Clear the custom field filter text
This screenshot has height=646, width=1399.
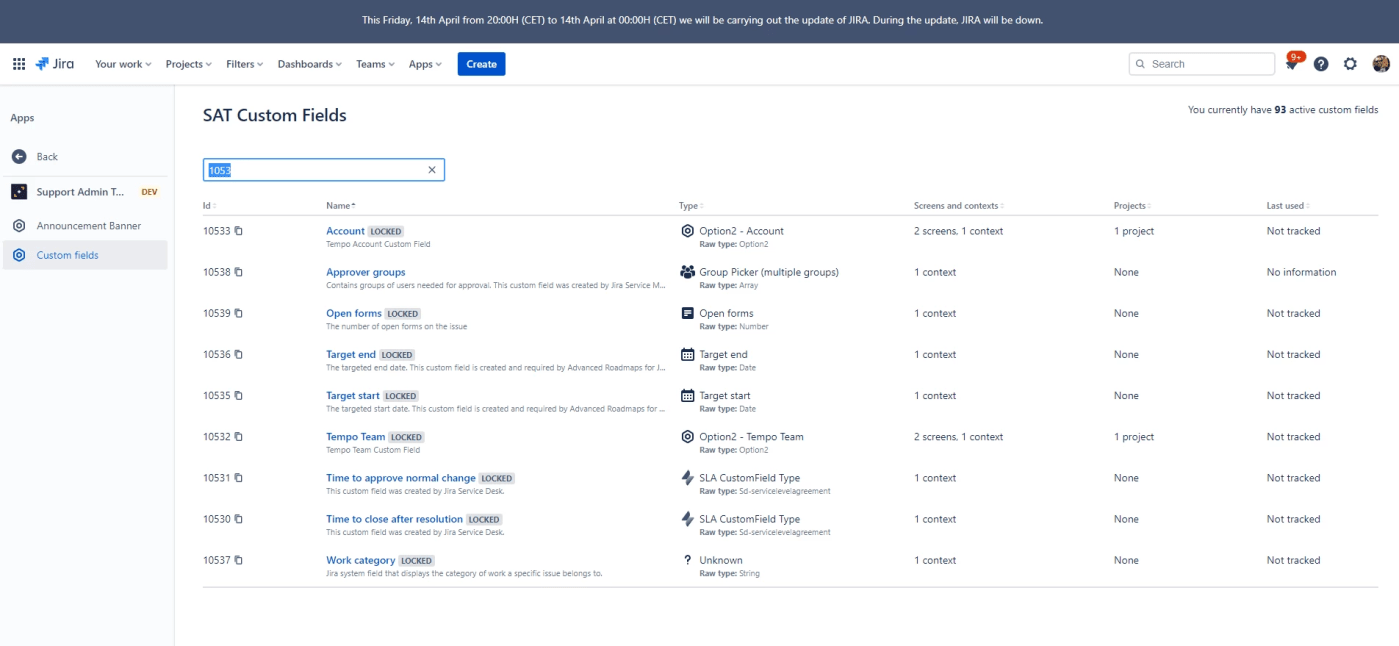[x=432, y=170]
